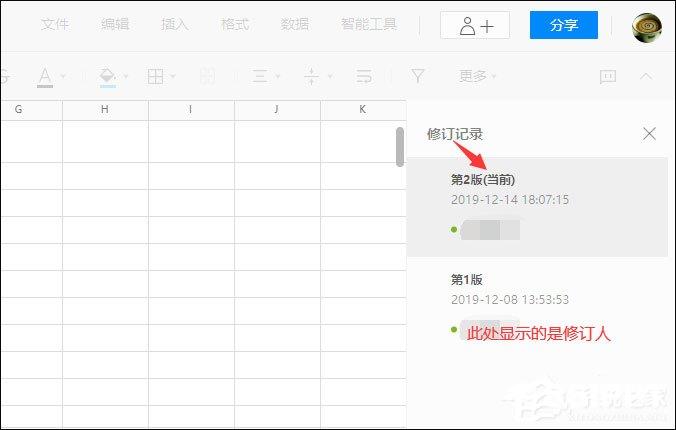Expand the fill color dropdown arrow
Image resolution: width=676 pixels, height=430 pixels.
pos(126,76)
